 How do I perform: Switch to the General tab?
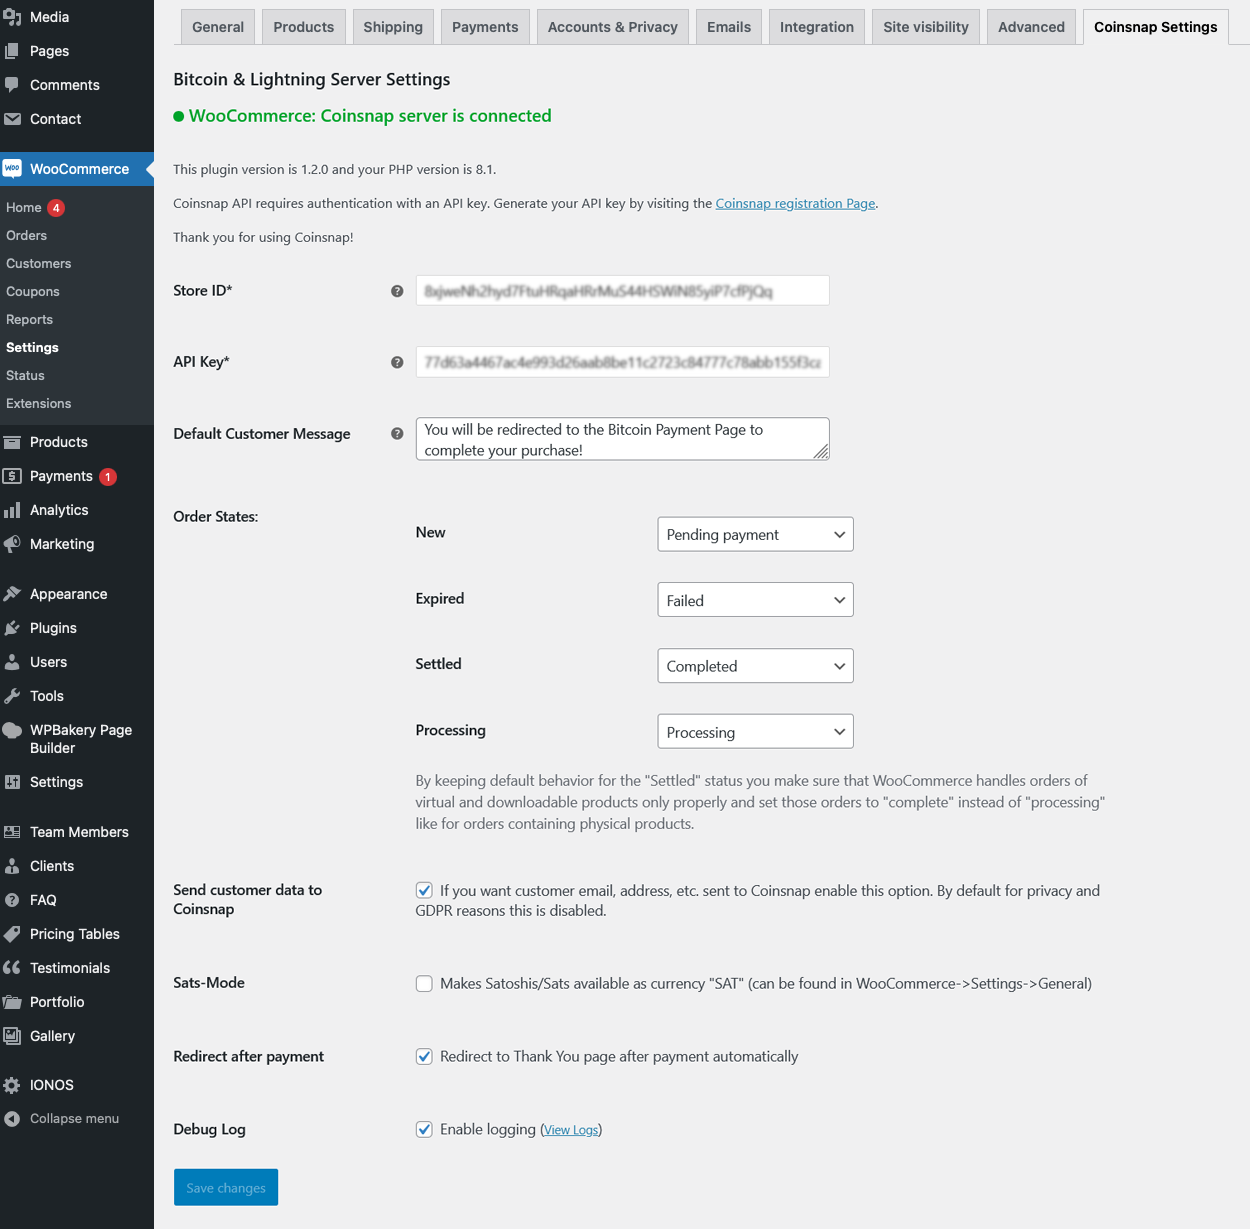(218, 27)
